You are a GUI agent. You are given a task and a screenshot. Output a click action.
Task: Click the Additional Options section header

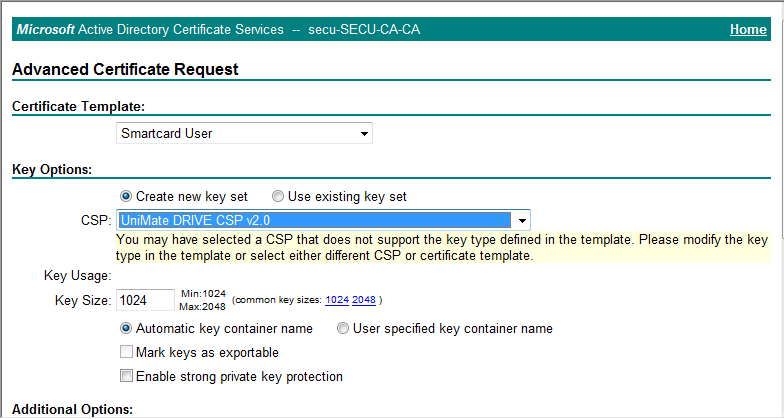(x=72, y=410)
